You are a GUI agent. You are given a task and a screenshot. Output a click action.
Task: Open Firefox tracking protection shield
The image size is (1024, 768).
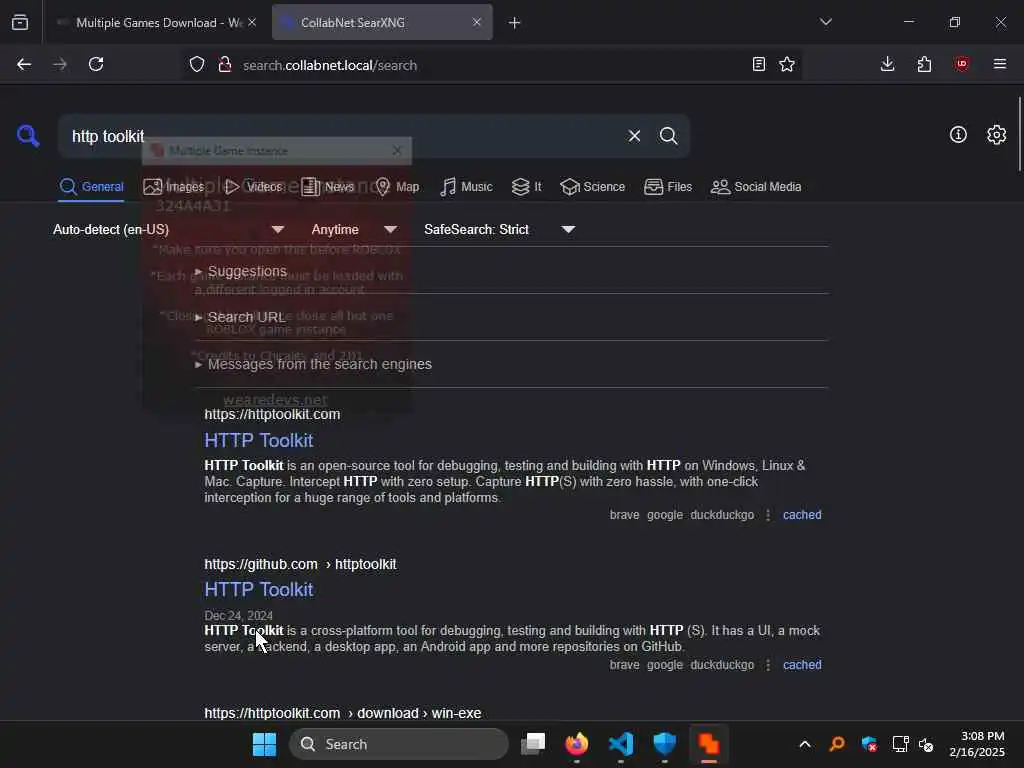(x=197, y=65)
